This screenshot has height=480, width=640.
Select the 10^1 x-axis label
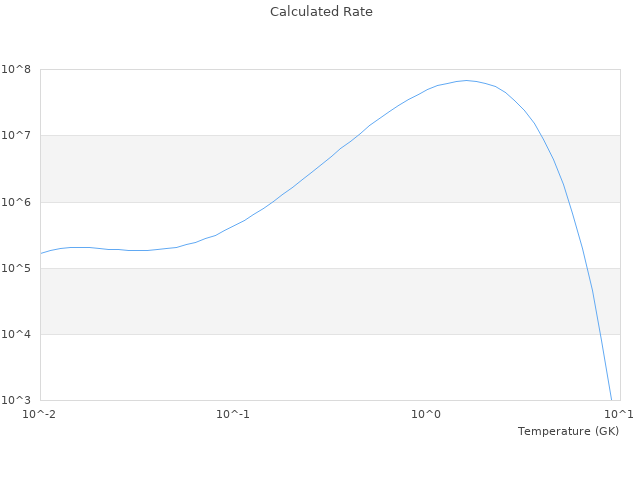619,414
